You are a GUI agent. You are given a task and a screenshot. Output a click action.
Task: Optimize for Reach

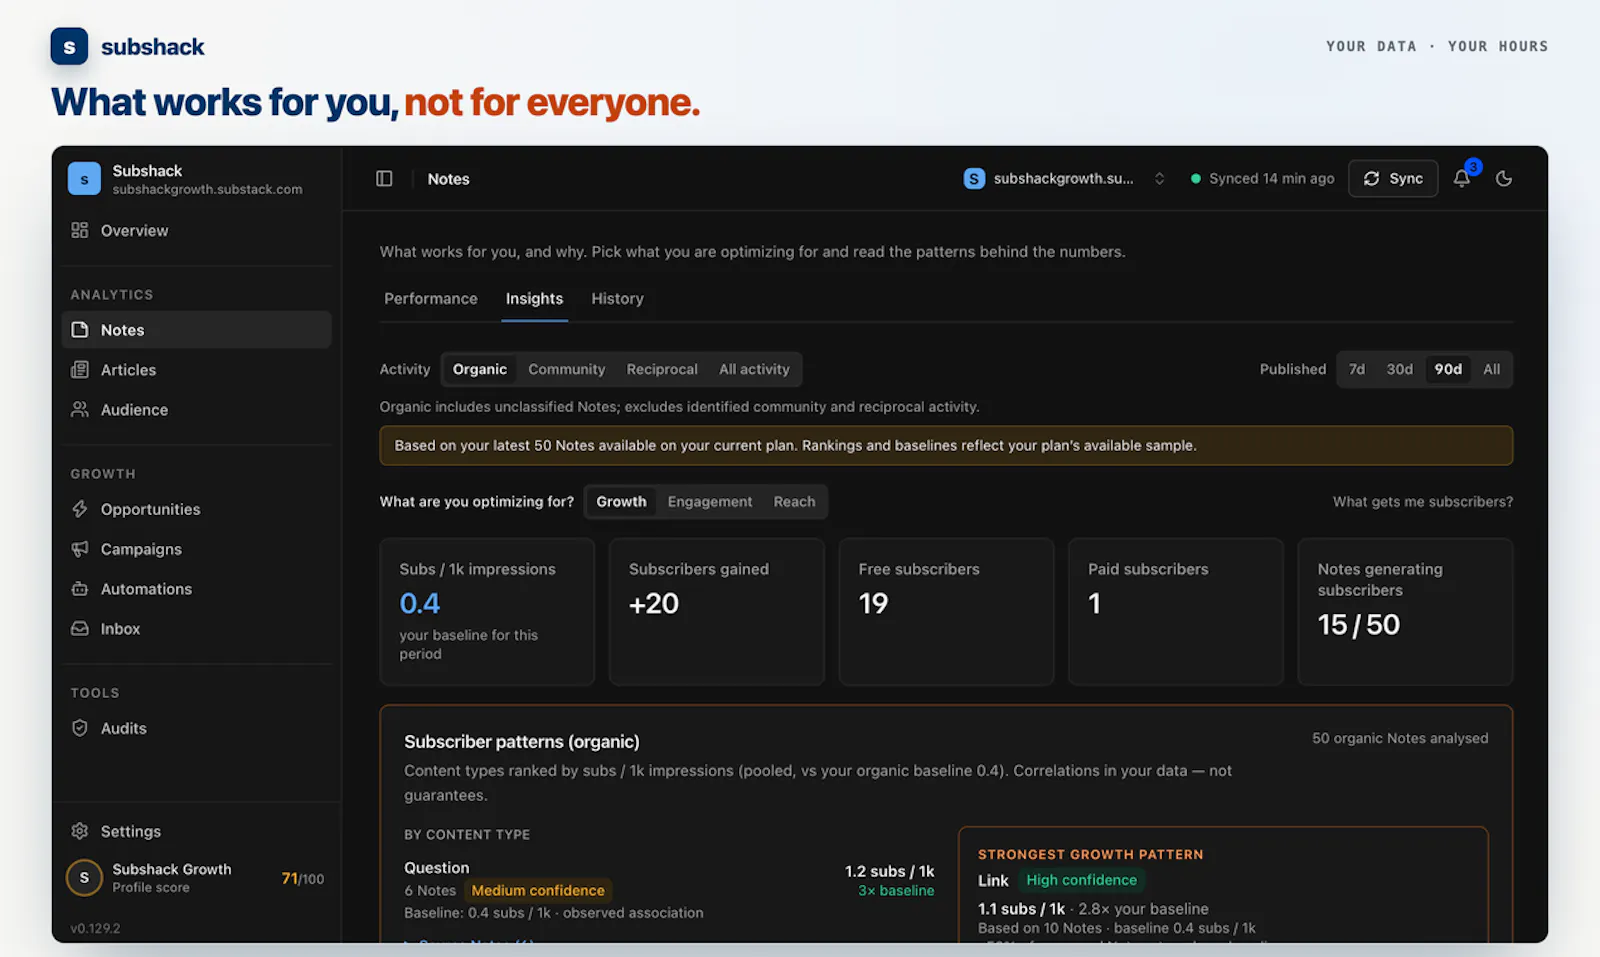(x=794, y=501)
